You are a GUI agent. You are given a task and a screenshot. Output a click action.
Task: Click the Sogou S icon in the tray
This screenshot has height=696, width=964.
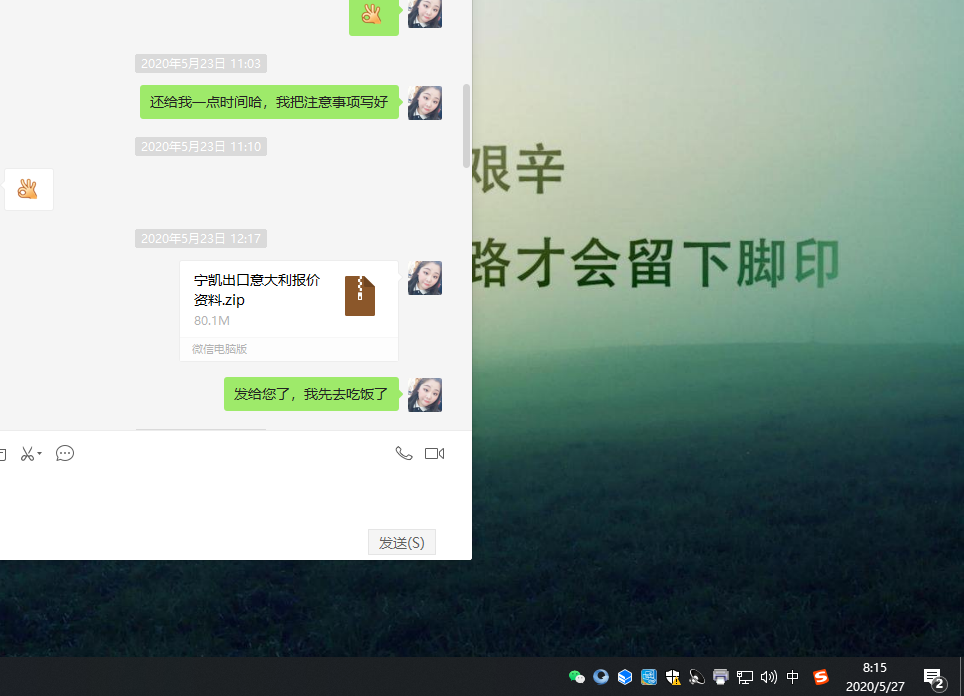[821, 677]
